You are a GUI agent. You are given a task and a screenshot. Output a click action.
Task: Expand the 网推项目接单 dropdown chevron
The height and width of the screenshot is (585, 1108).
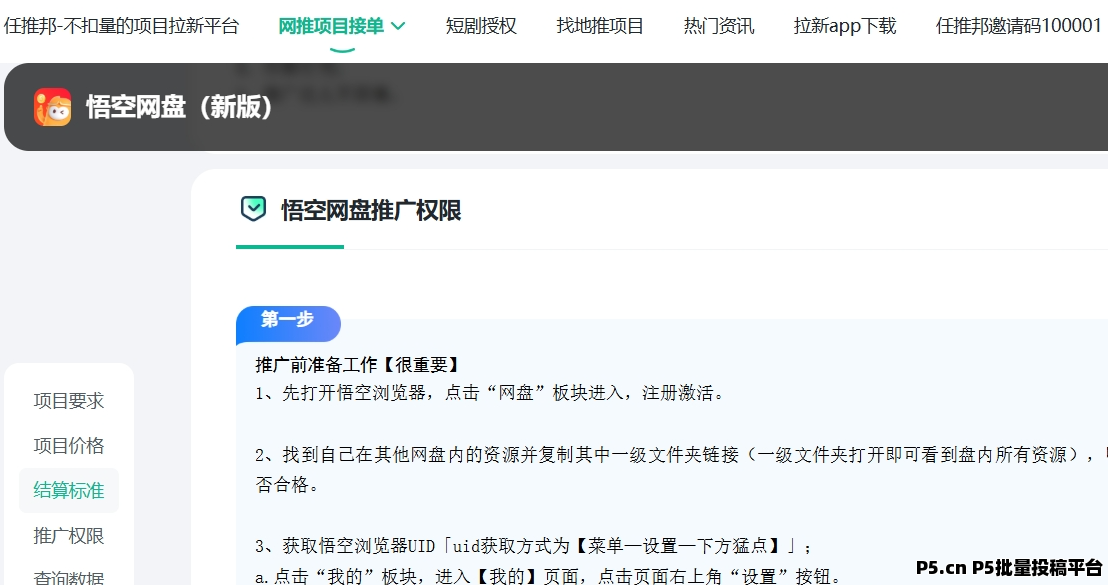398,27
